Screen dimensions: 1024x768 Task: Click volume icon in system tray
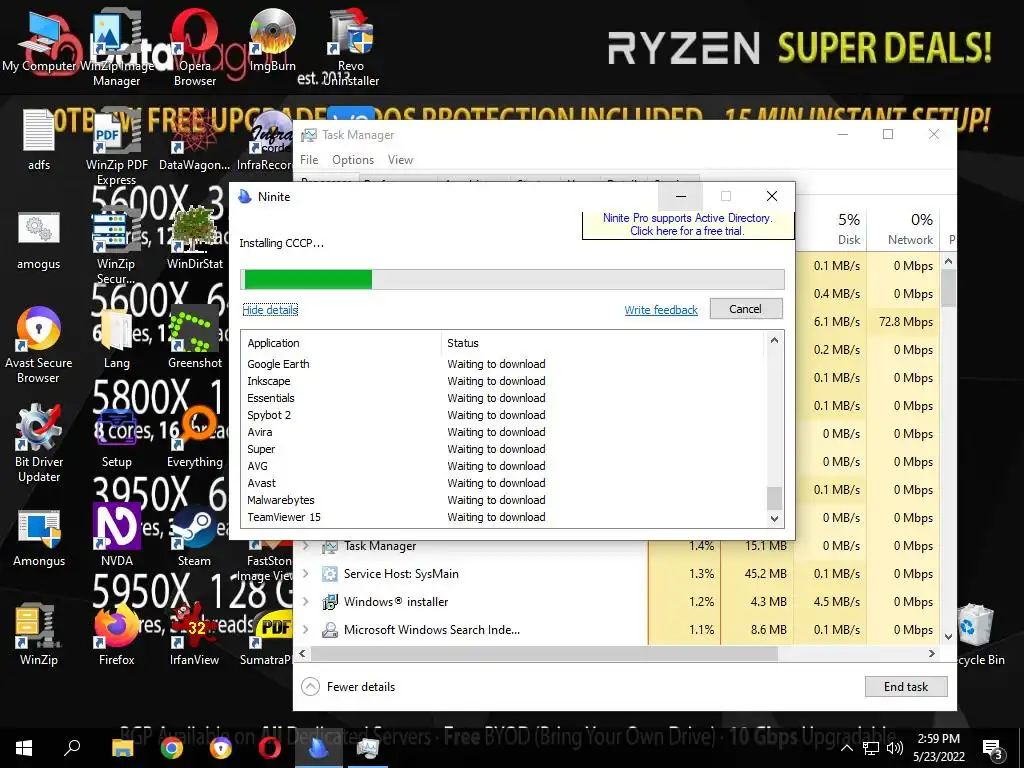tap(895, 748)
